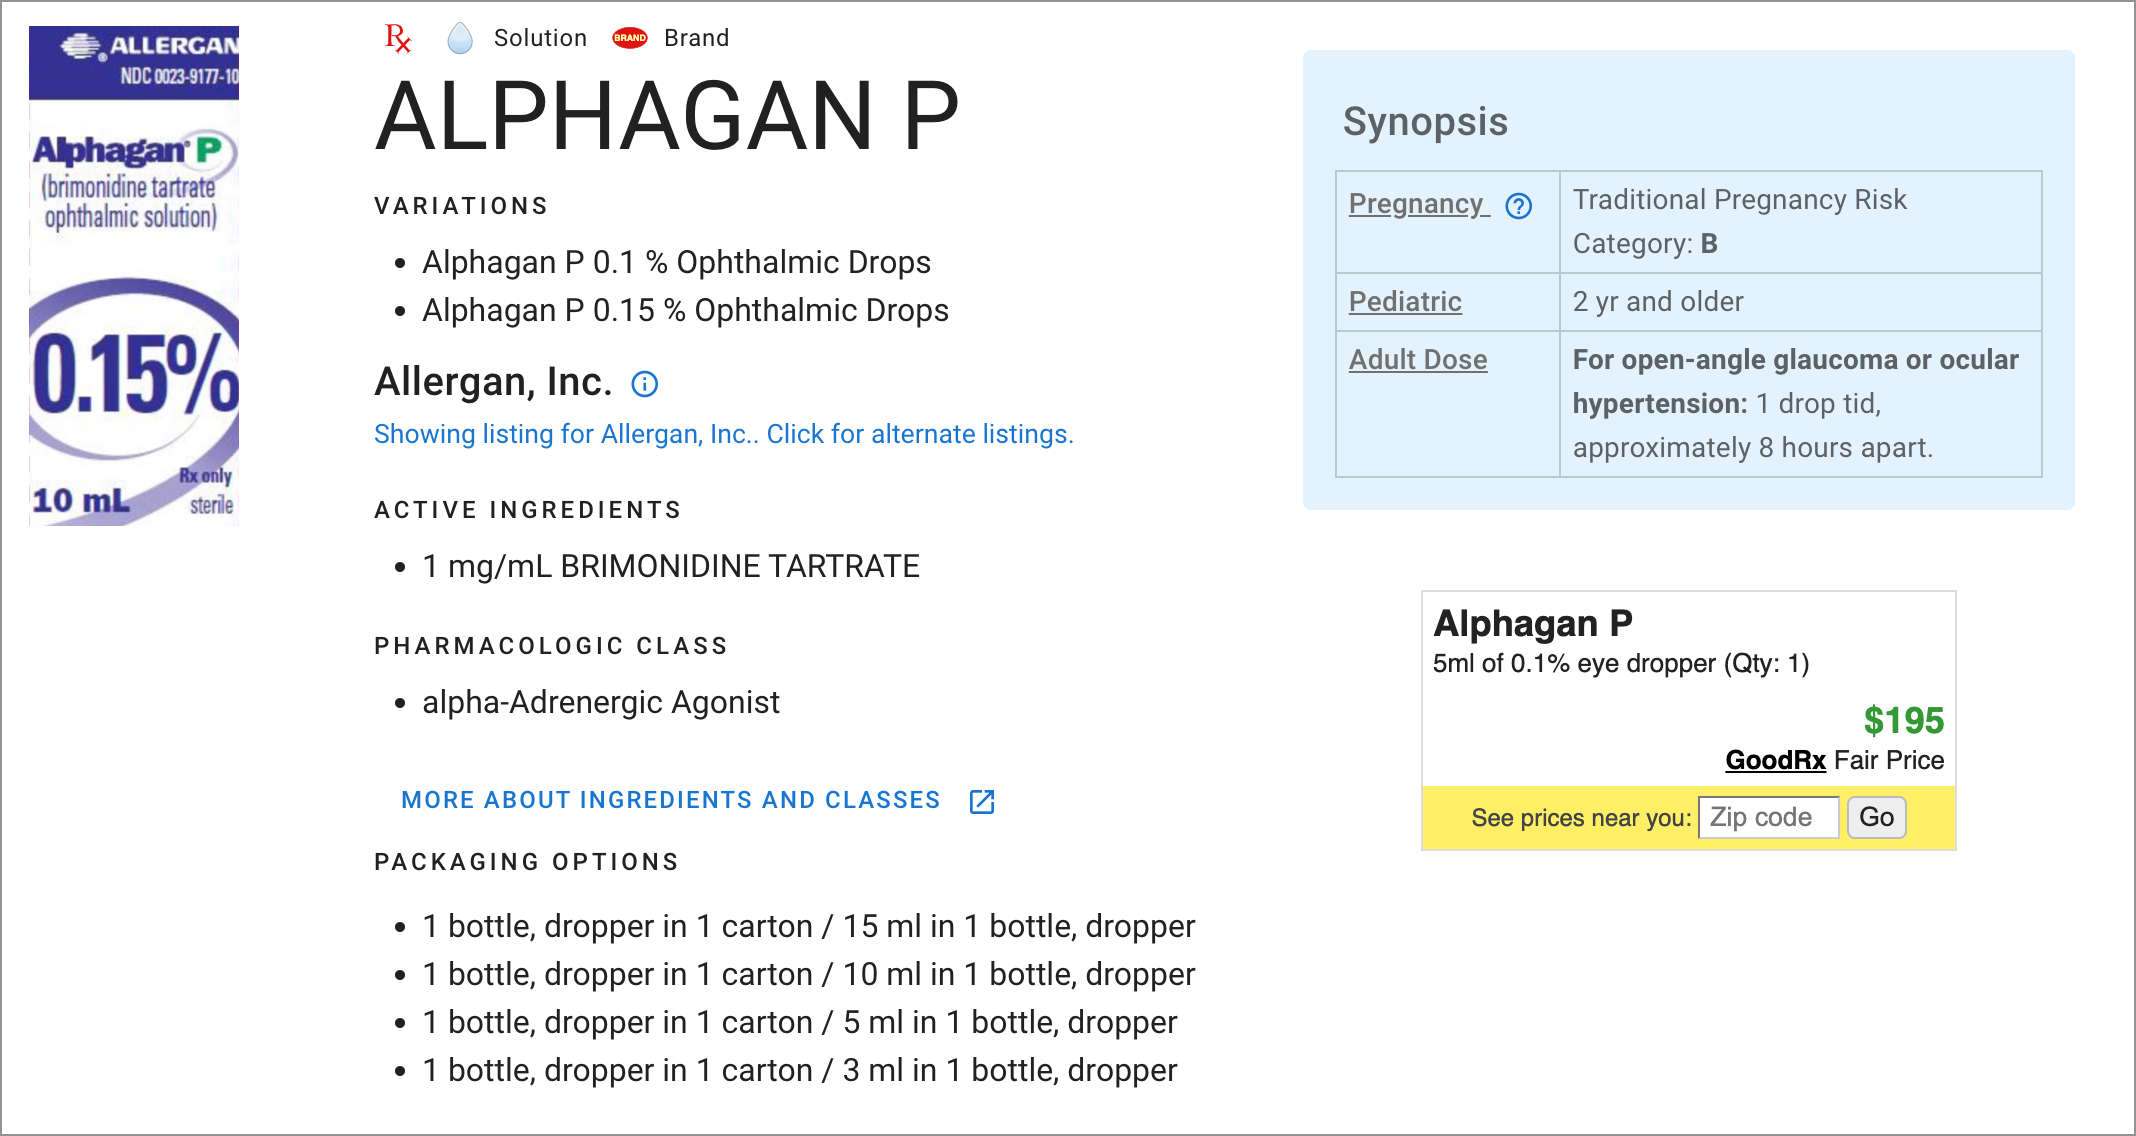Focus the Zip code input field
Image resolution: width=2136 pixels, height=1136 pixels.
[x=1768, y=818]
